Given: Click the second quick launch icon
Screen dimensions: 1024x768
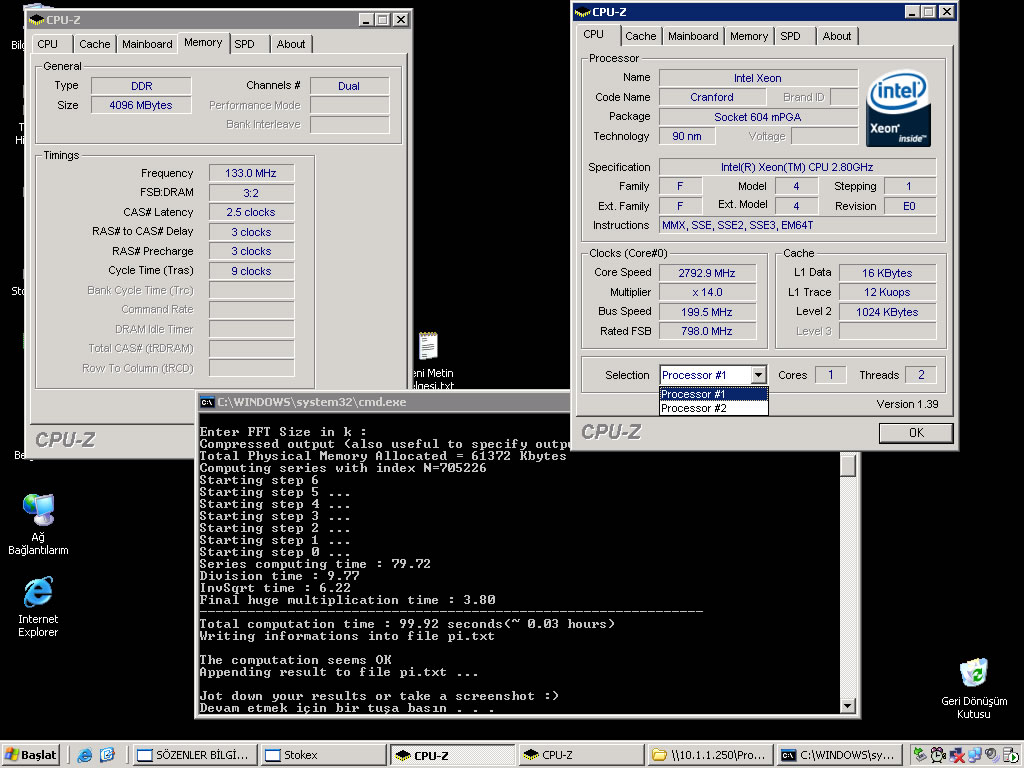Looking at the screenshot, I should click(x=107, y=755).
